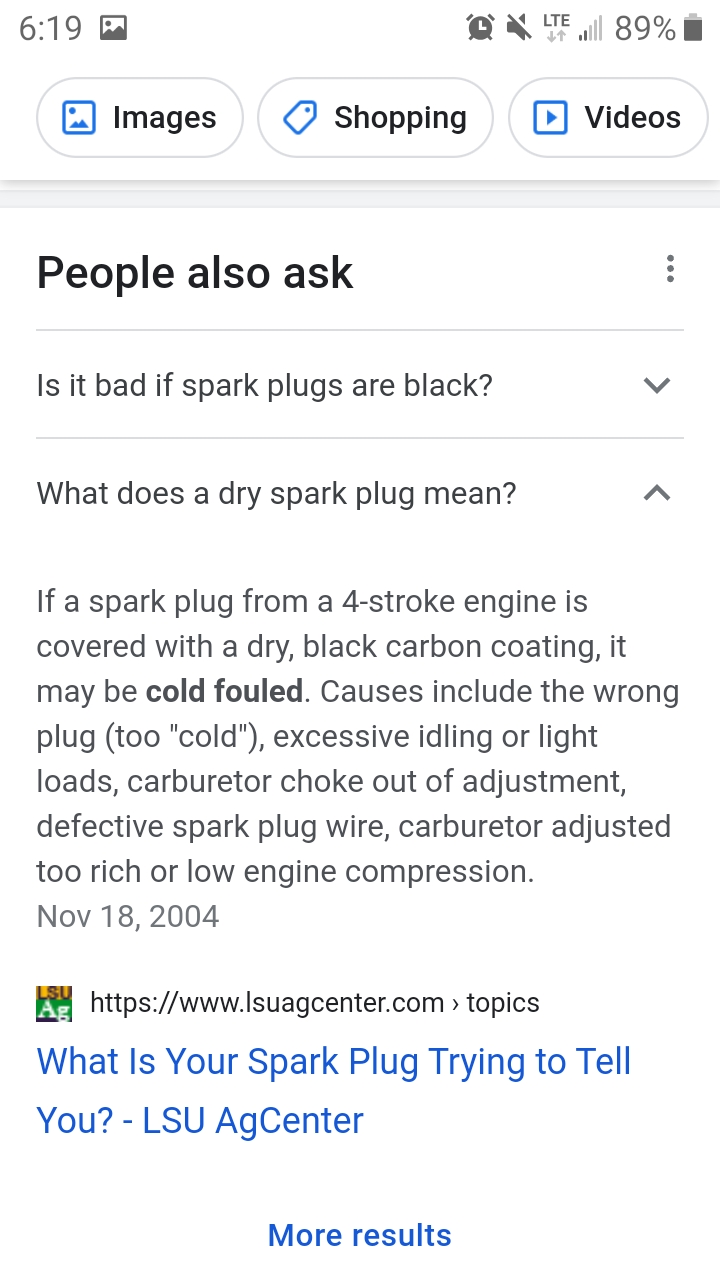Open the three-dot menu beside People also ask

(x=670, y=269)
